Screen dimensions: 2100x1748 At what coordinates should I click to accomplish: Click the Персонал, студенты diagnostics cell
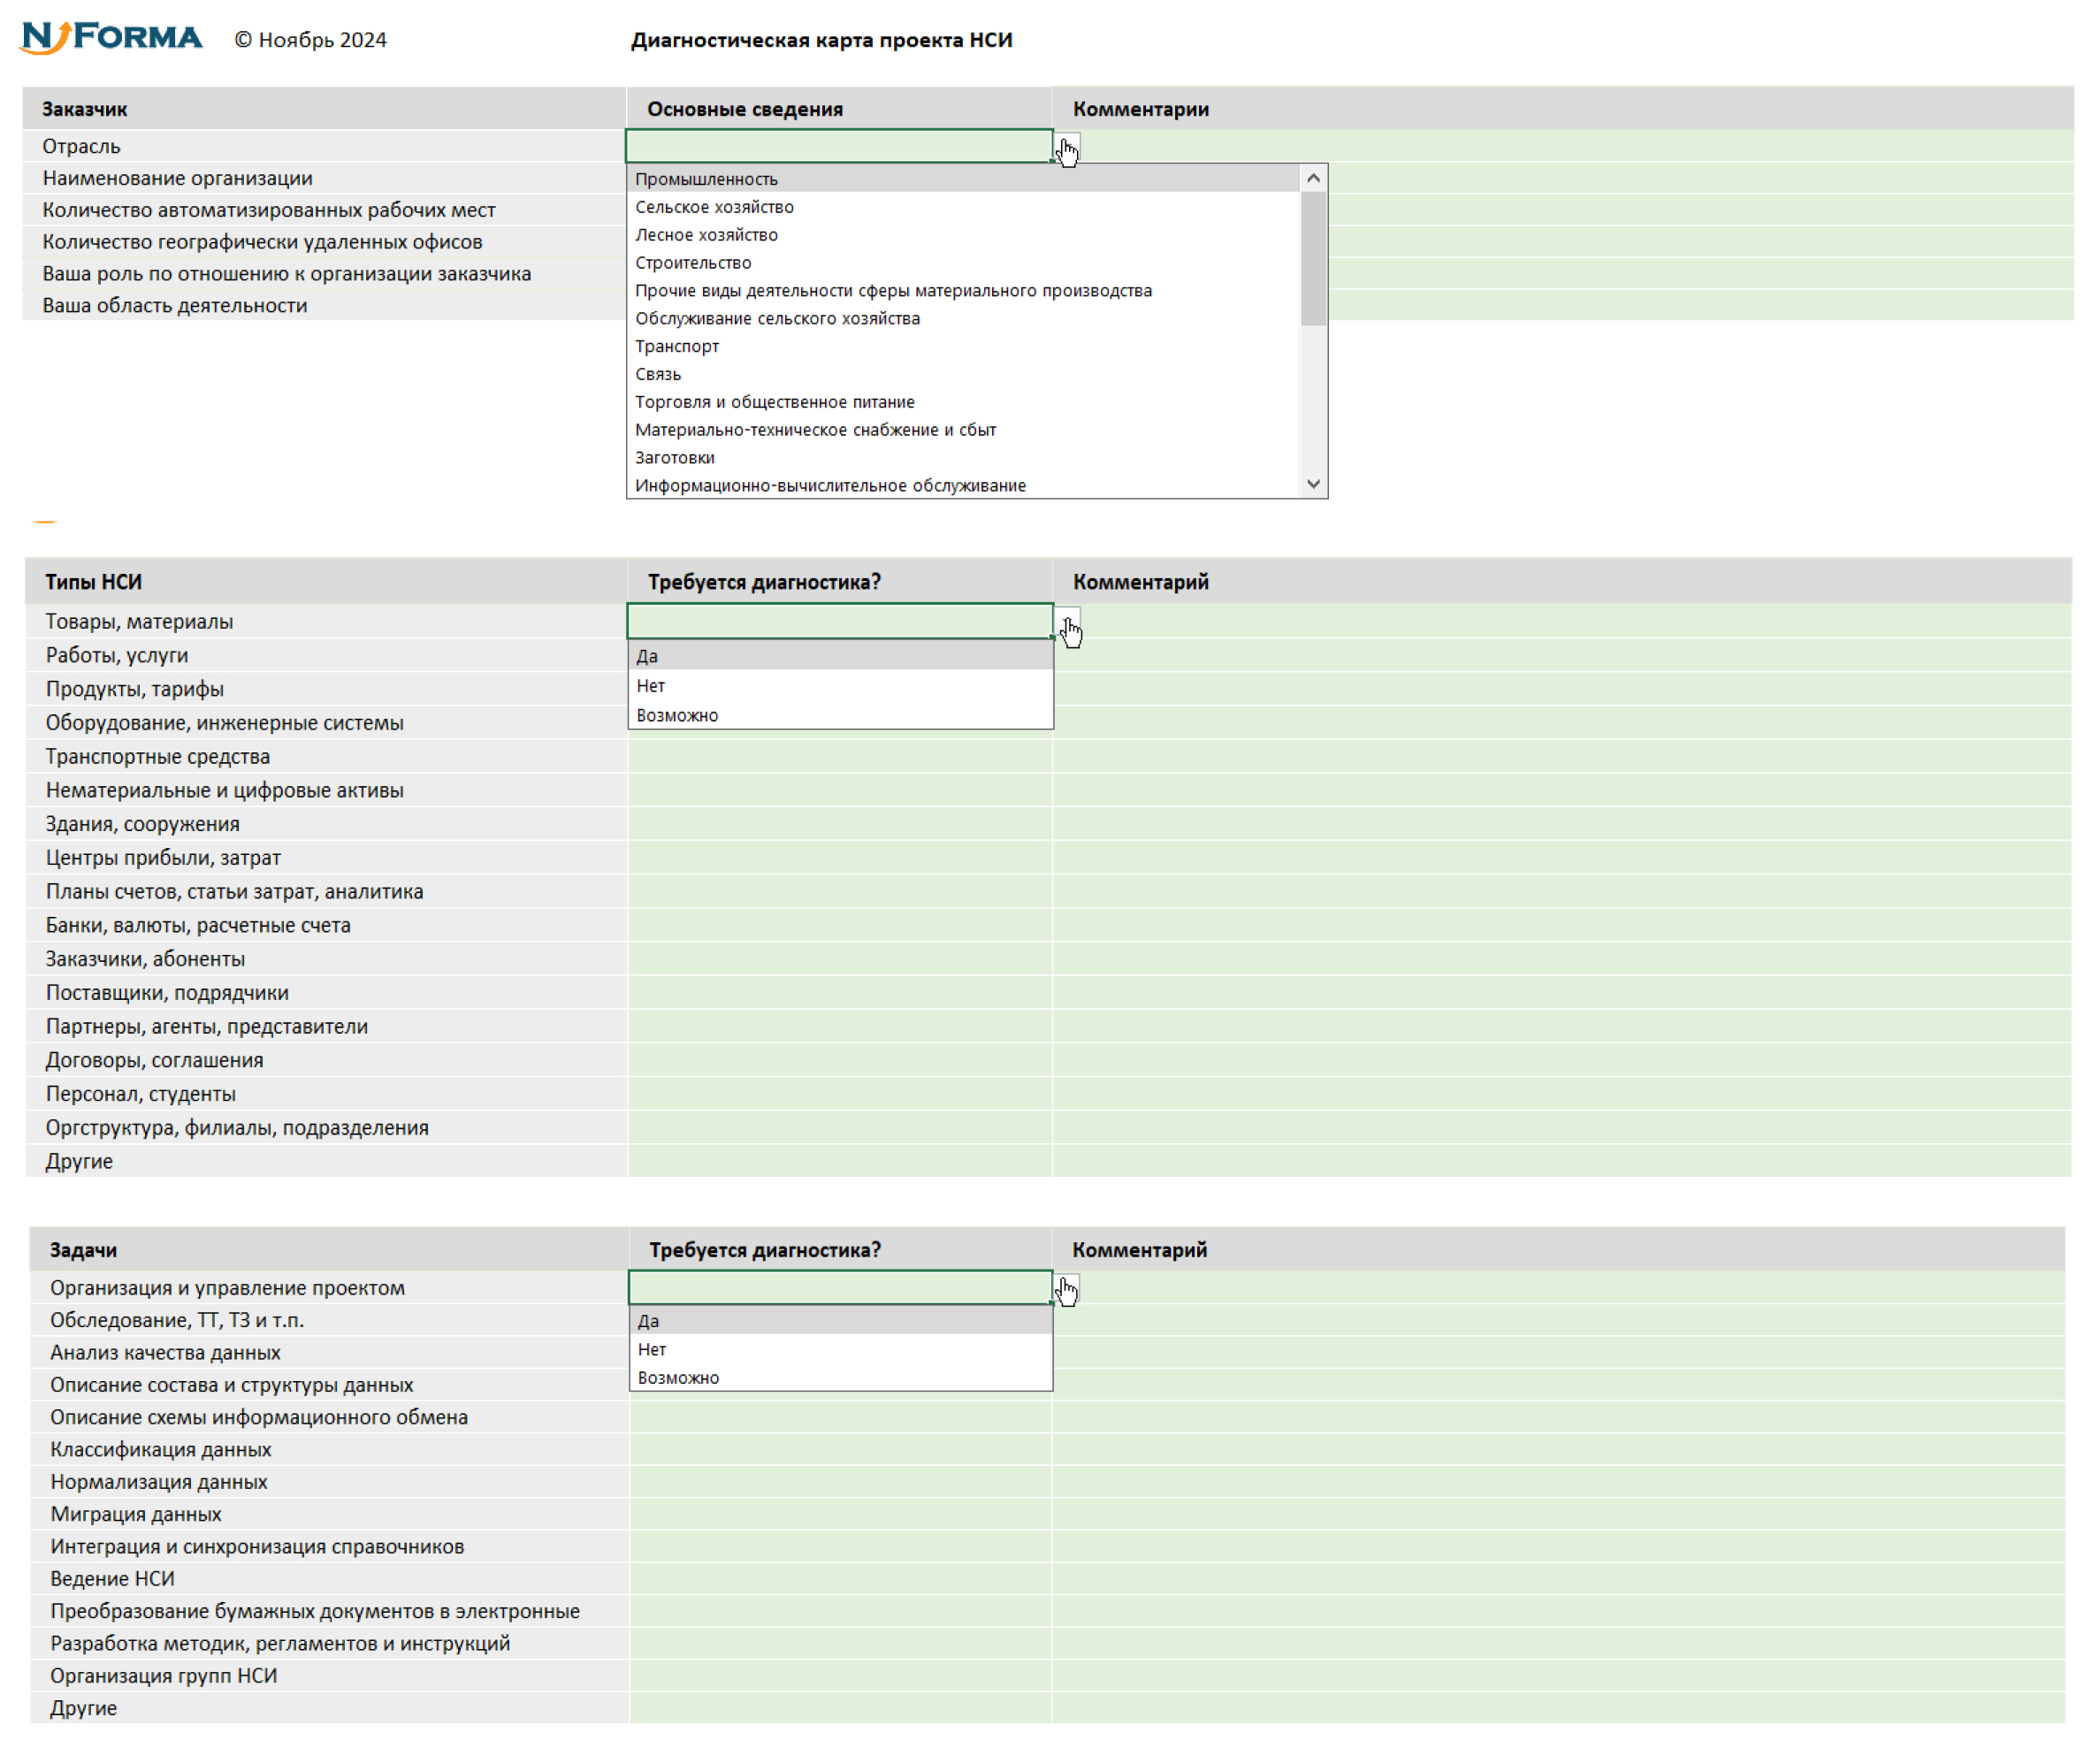pyautogui.click(x=841, y=1095)
